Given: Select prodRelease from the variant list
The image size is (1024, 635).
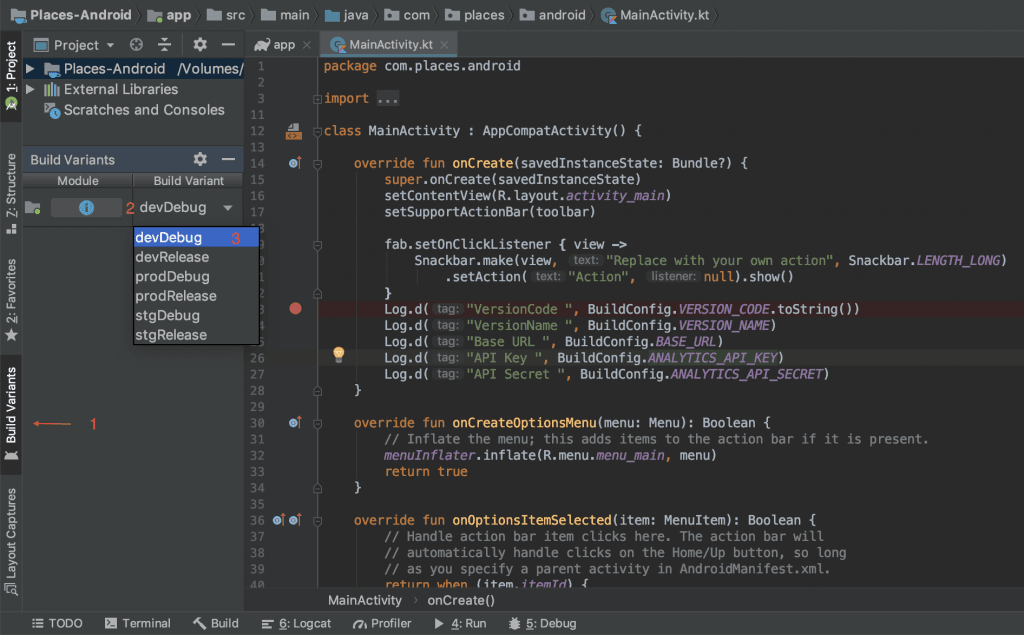Looking at the screenshot, I should 196,296.
